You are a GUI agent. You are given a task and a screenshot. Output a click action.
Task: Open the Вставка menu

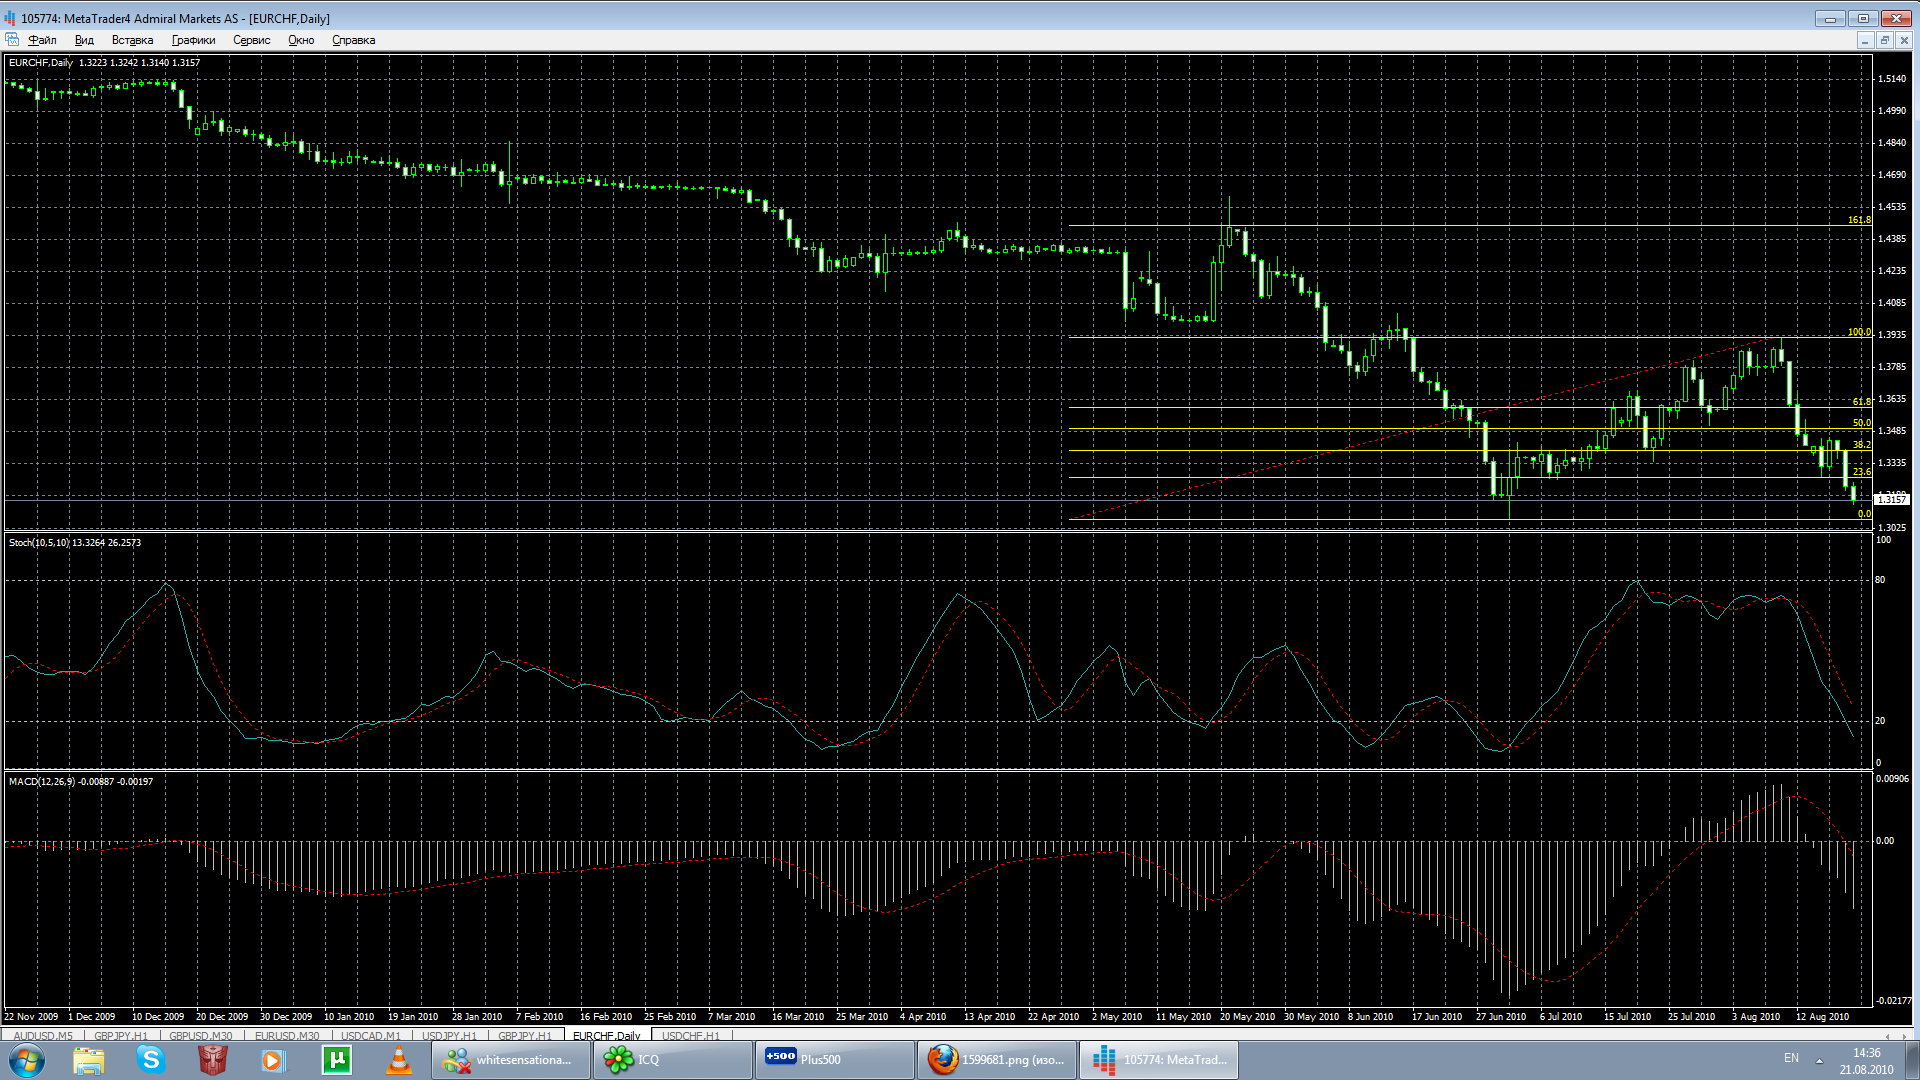coord(132,40)
